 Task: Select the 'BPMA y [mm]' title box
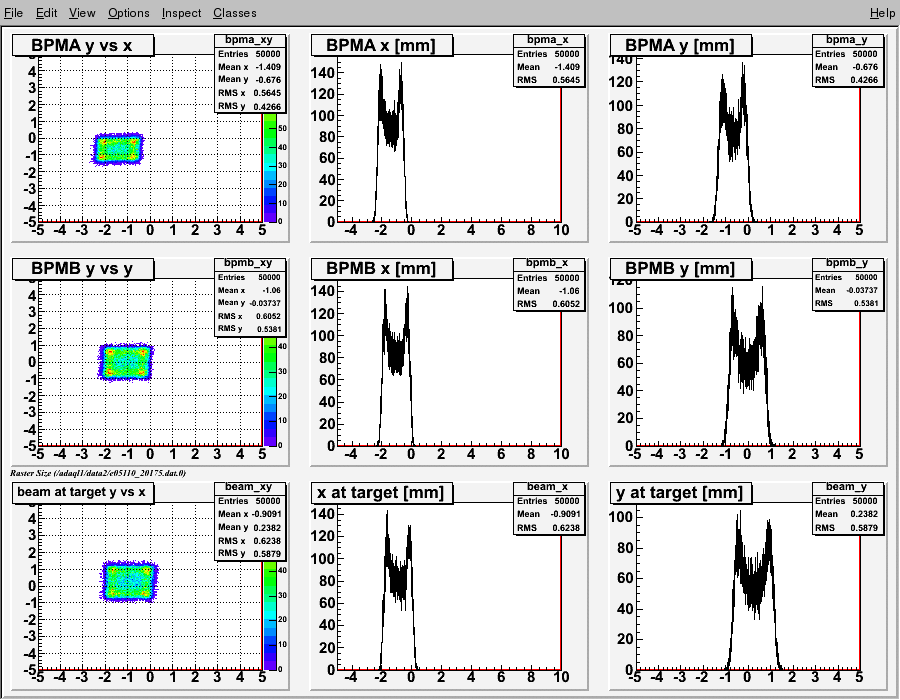[x=681, y=45]
